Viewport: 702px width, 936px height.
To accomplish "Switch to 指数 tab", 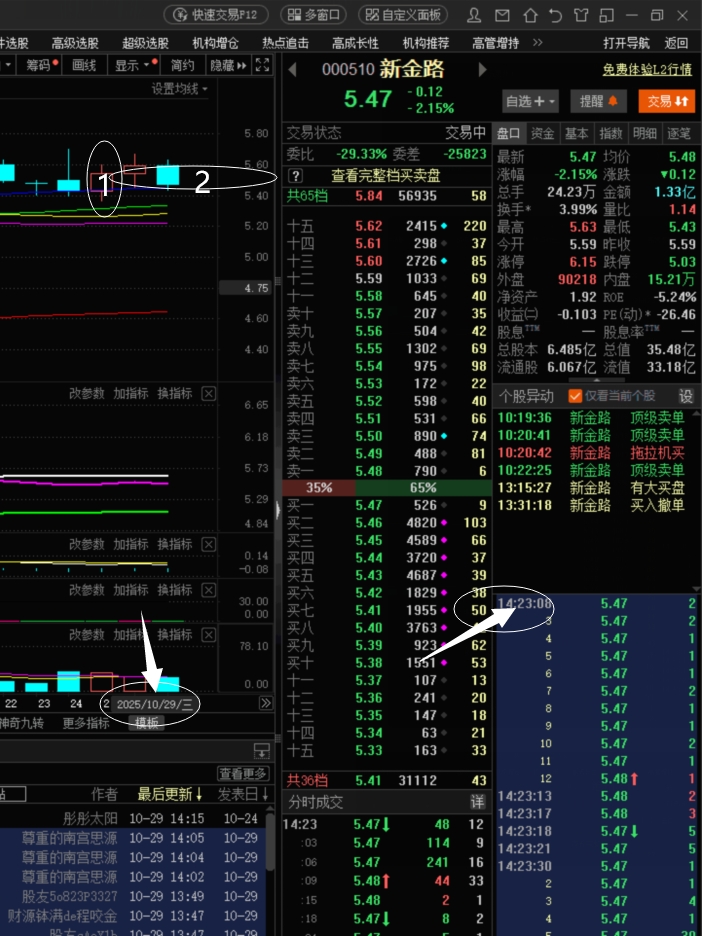I will (611, 133).
